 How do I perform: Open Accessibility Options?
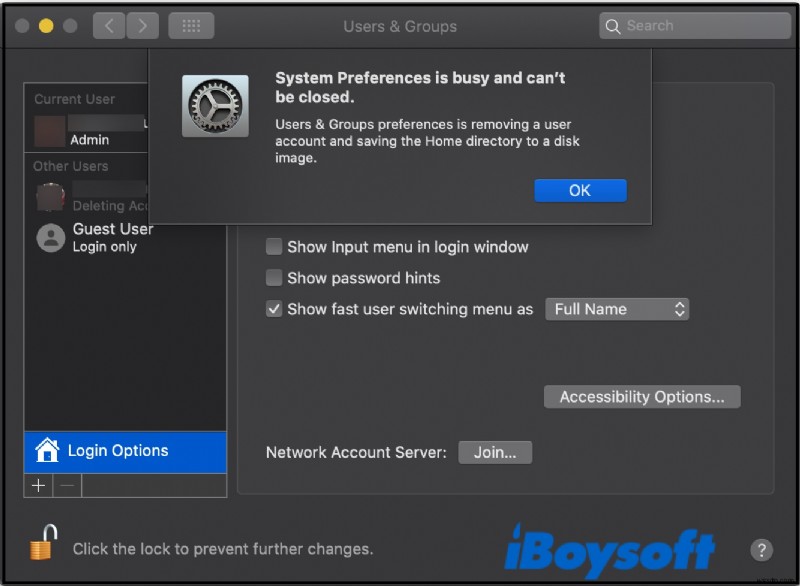641,396
